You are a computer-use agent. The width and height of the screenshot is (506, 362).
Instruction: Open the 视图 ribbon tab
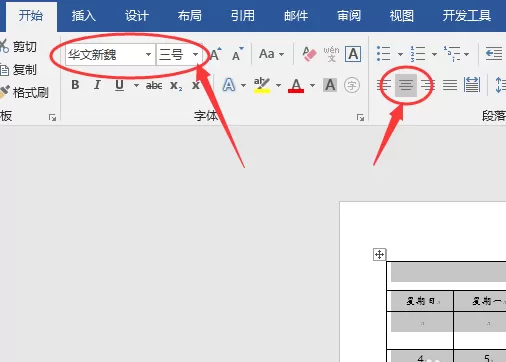pos(402,16)
